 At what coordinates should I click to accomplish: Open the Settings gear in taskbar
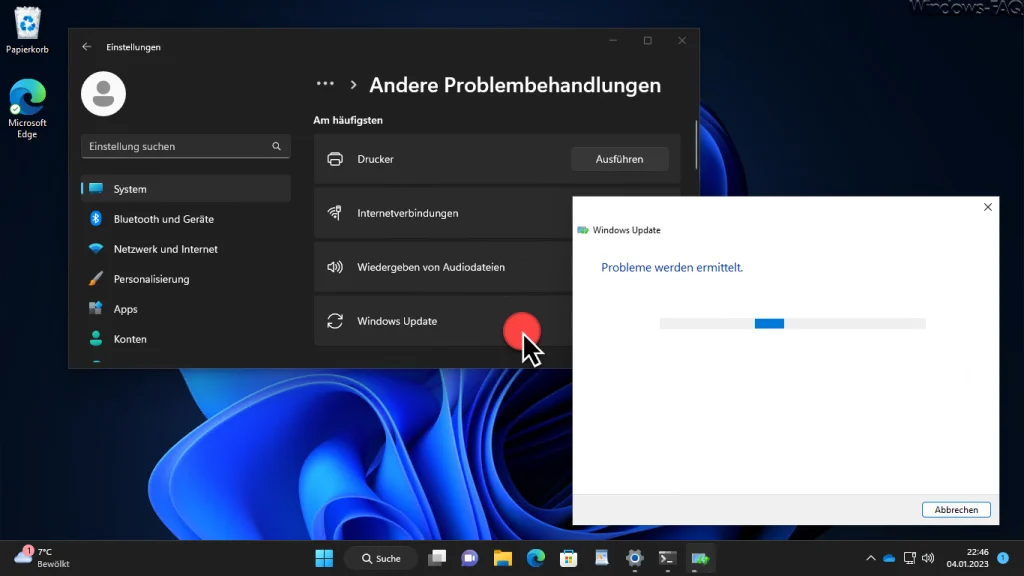coord(634,558)
